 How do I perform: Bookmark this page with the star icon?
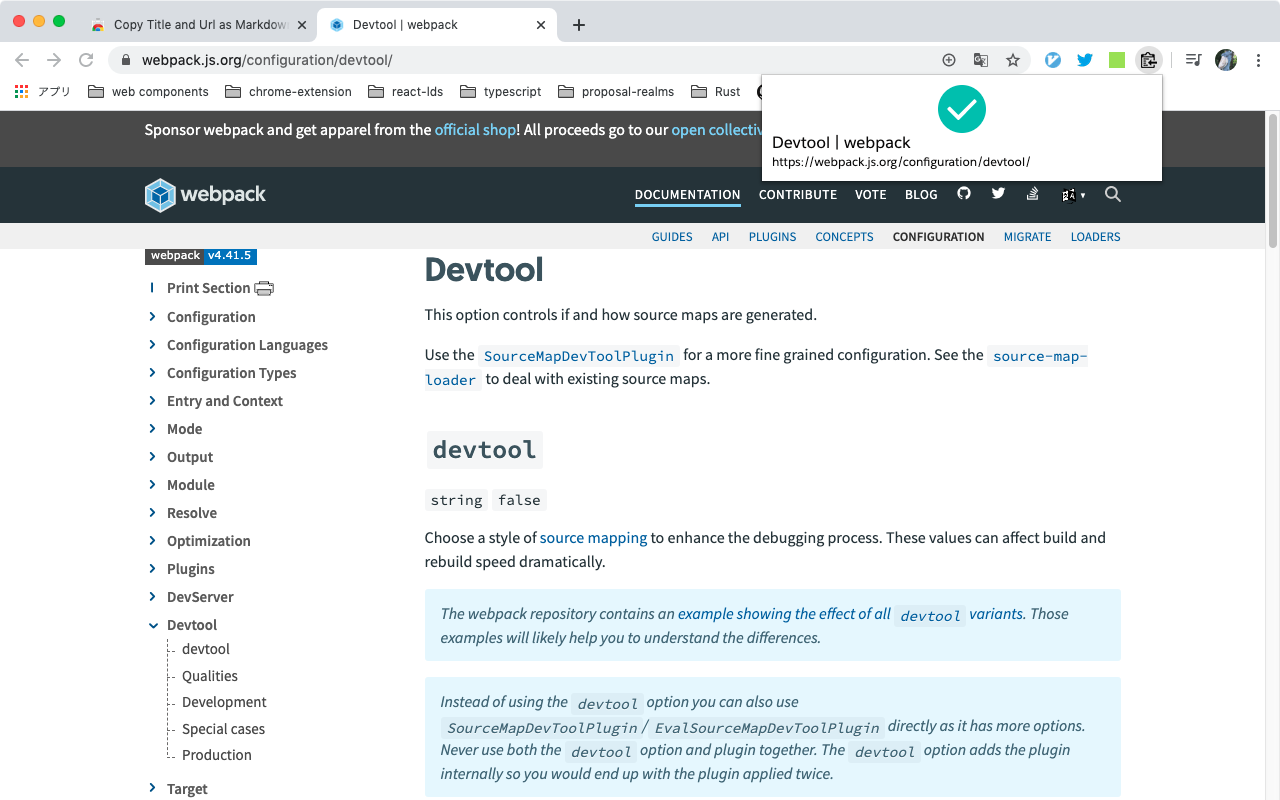point(1013,60)
